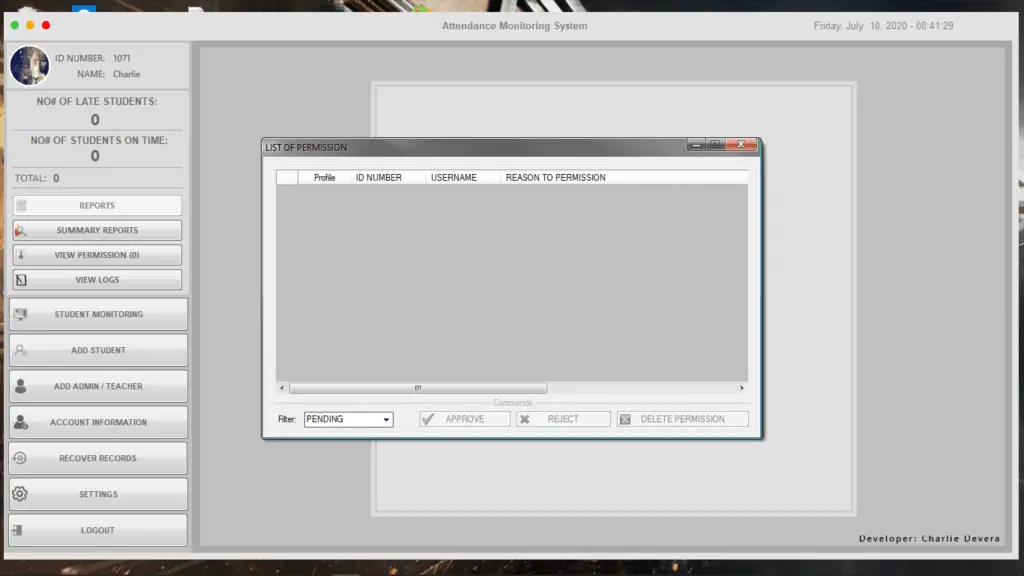Click the filter combo box arrow
The height and width of the screenshot is (576, 1024).
tap(386, 419)
